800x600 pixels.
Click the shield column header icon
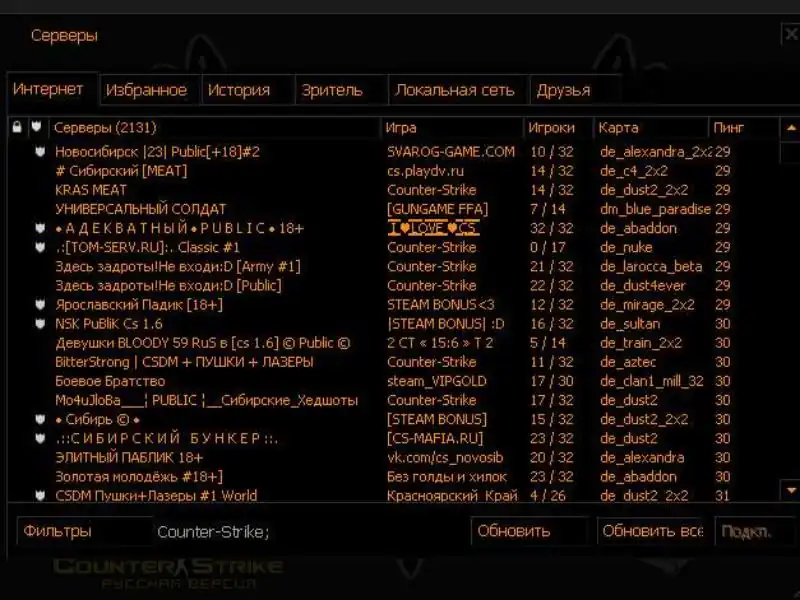point(36,127)
